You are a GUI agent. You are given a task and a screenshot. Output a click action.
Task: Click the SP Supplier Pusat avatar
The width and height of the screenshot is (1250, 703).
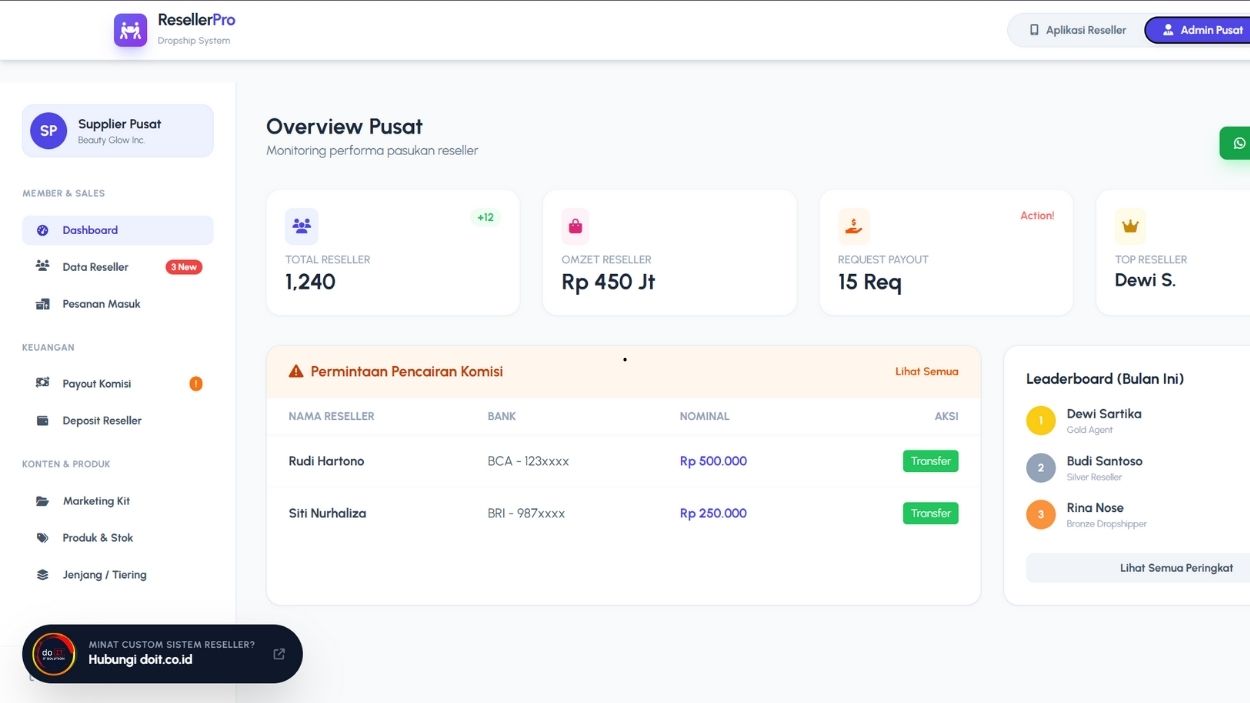pyautogui.click(x=47, y=130)
